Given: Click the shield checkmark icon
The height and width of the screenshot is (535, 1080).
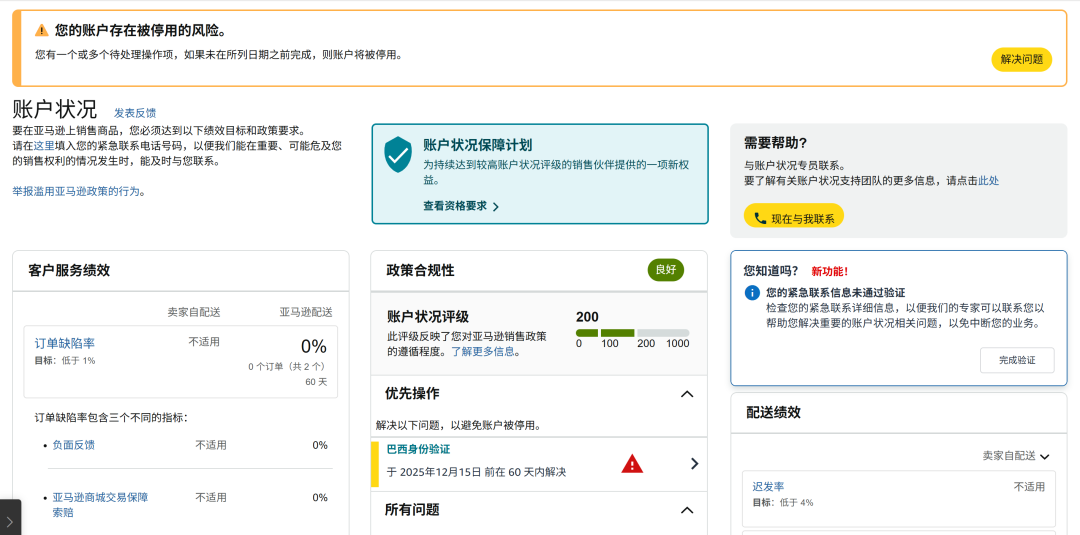Looking at the screenshot, I should point(398,154).
